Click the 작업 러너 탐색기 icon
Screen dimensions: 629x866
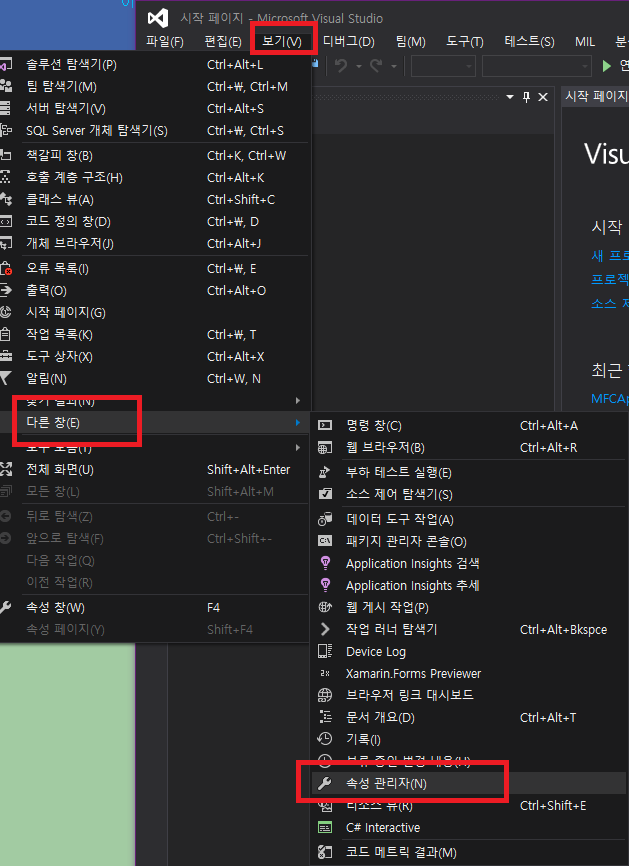[x=325, y=629]
